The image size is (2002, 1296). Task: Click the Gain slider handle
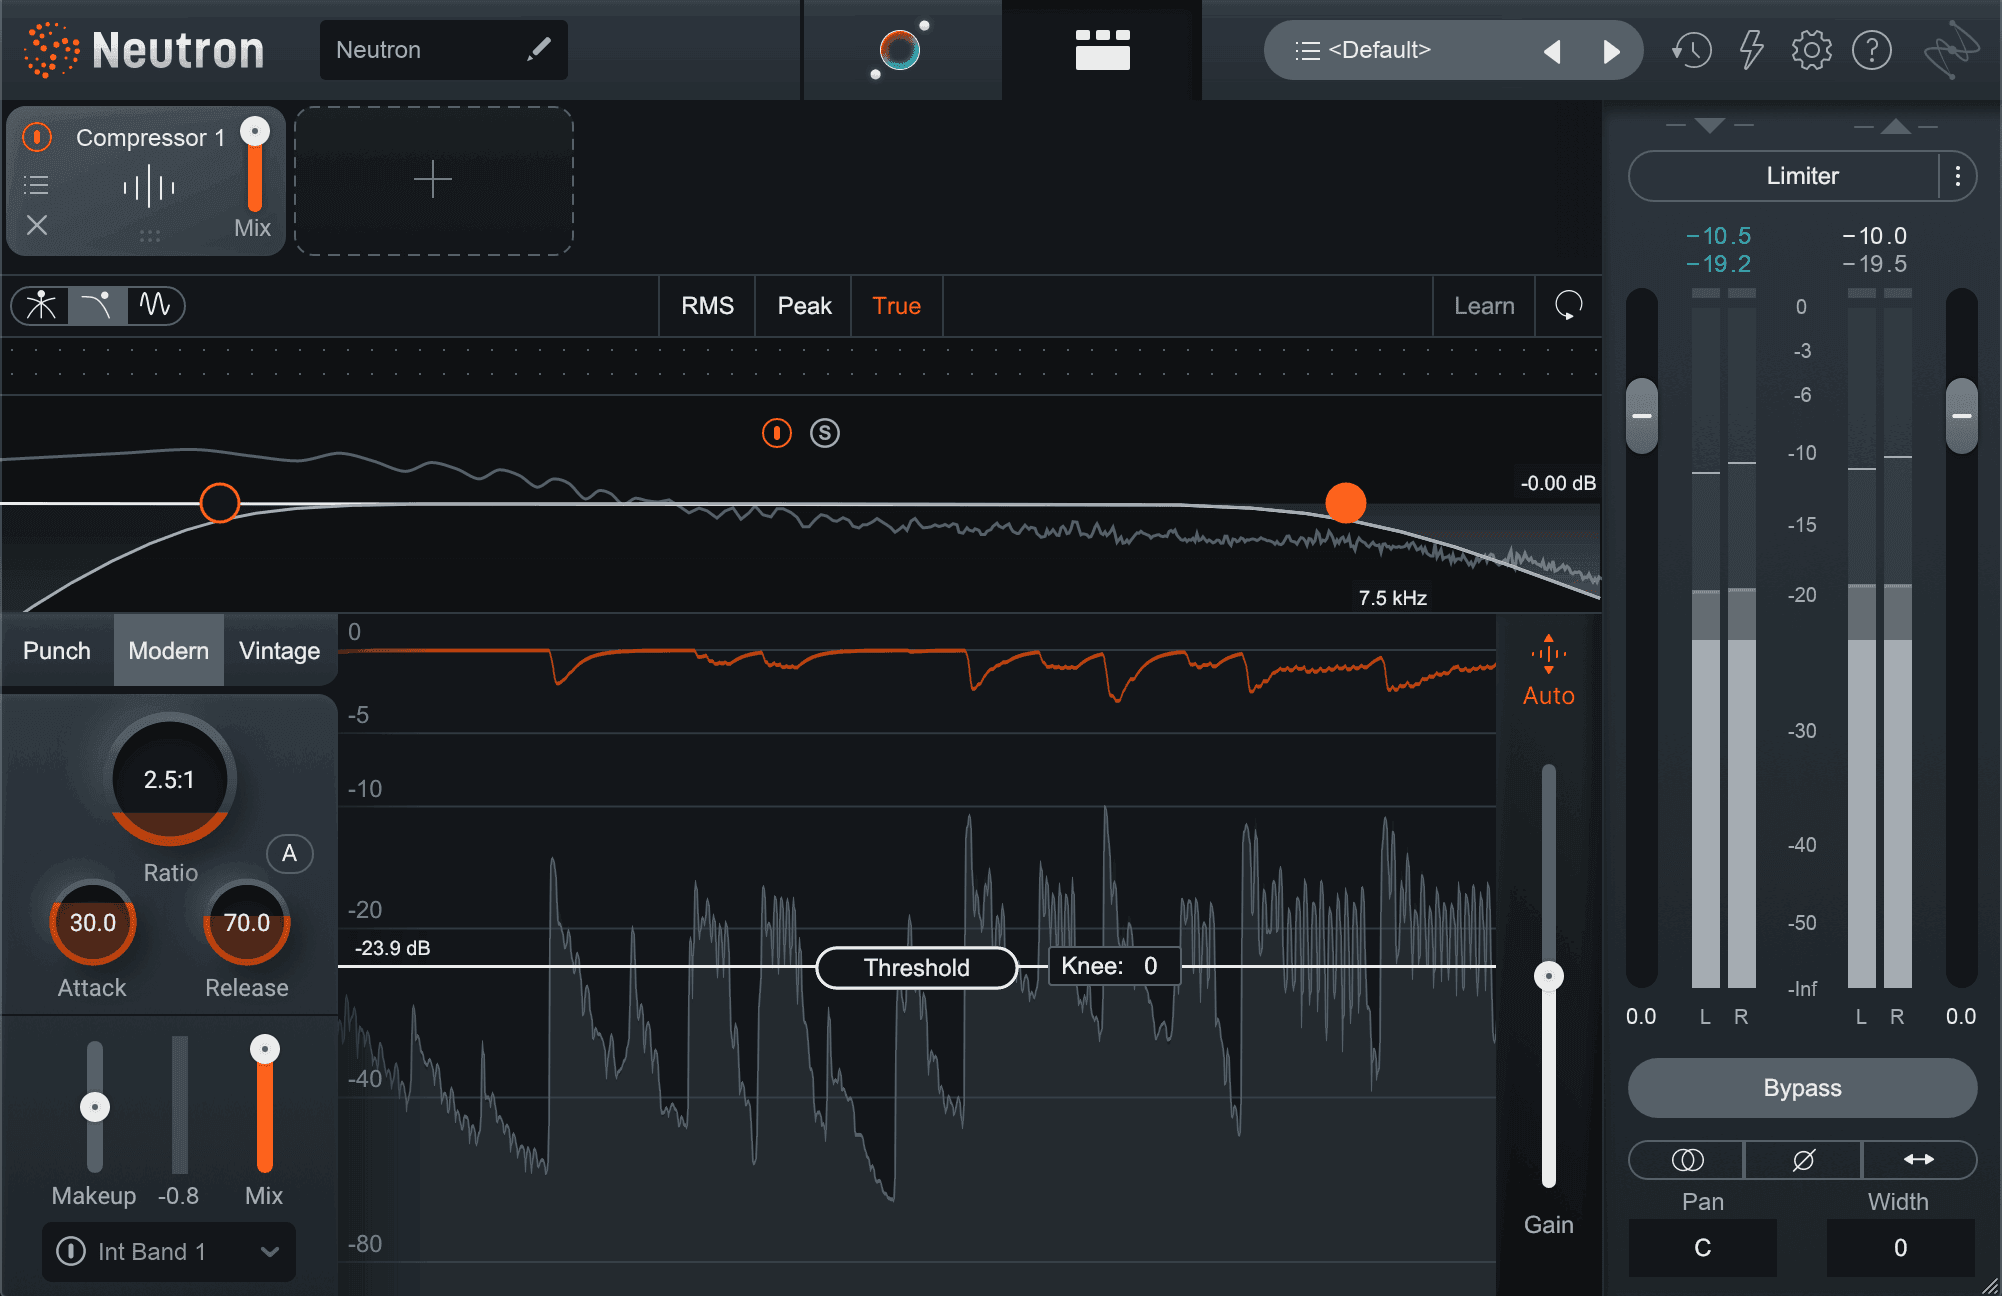click(1548, 976)
